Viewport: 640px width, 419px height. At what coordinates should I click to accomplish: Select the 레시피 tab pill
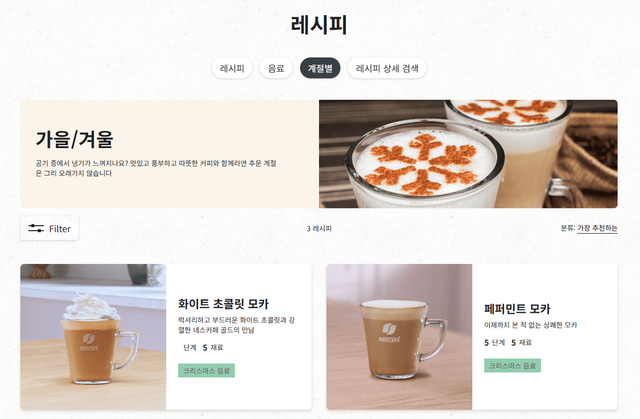coord(232,68)
